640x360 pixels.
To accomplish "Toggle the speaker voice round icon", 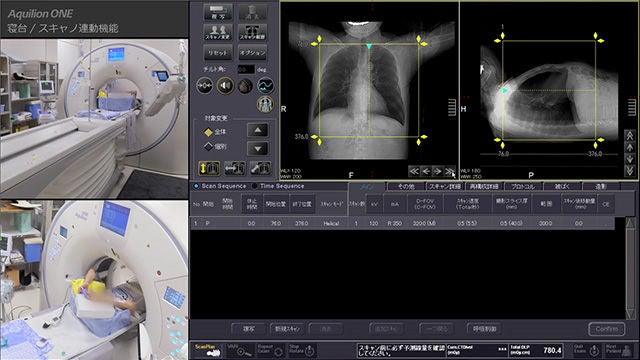I will click(225, 86).
